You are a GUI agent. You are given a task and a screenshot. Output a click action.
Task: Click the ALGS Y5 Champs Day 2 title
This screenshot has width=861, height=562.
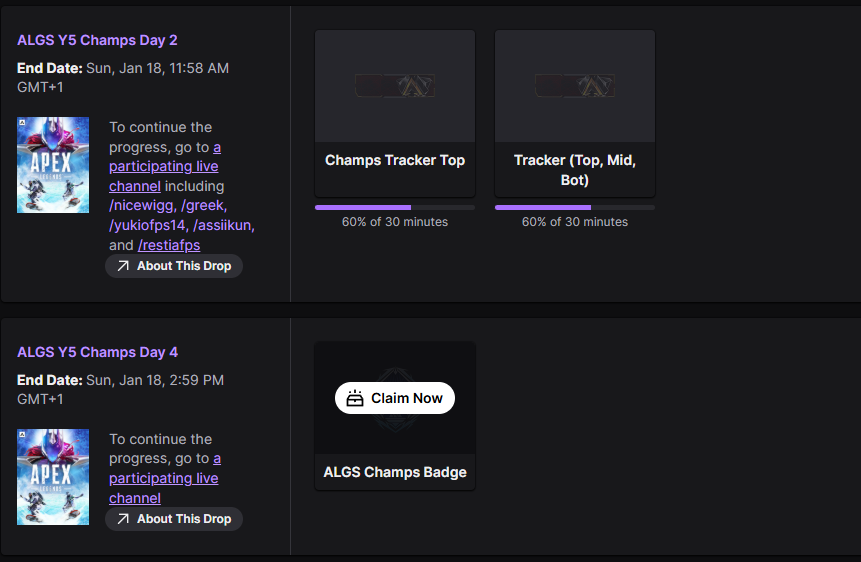pyautogui.click(x=97, y=40)
